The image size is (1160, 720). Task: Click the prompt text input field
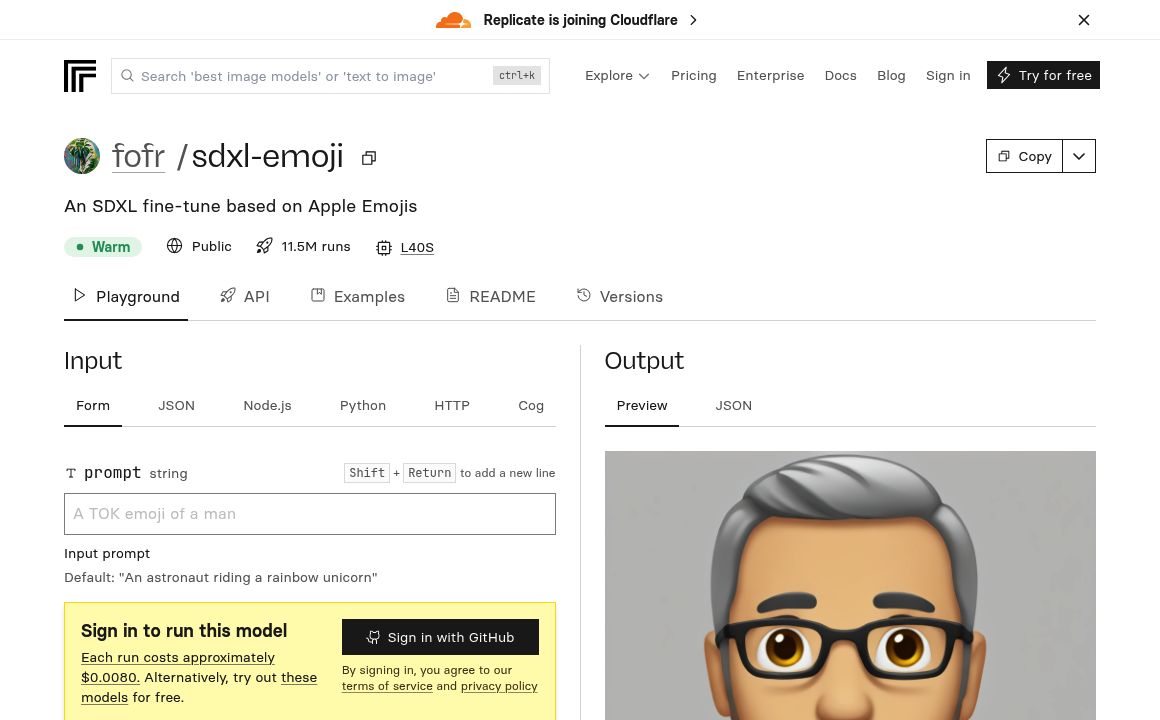pyautogui.click(x=310, y=513)
